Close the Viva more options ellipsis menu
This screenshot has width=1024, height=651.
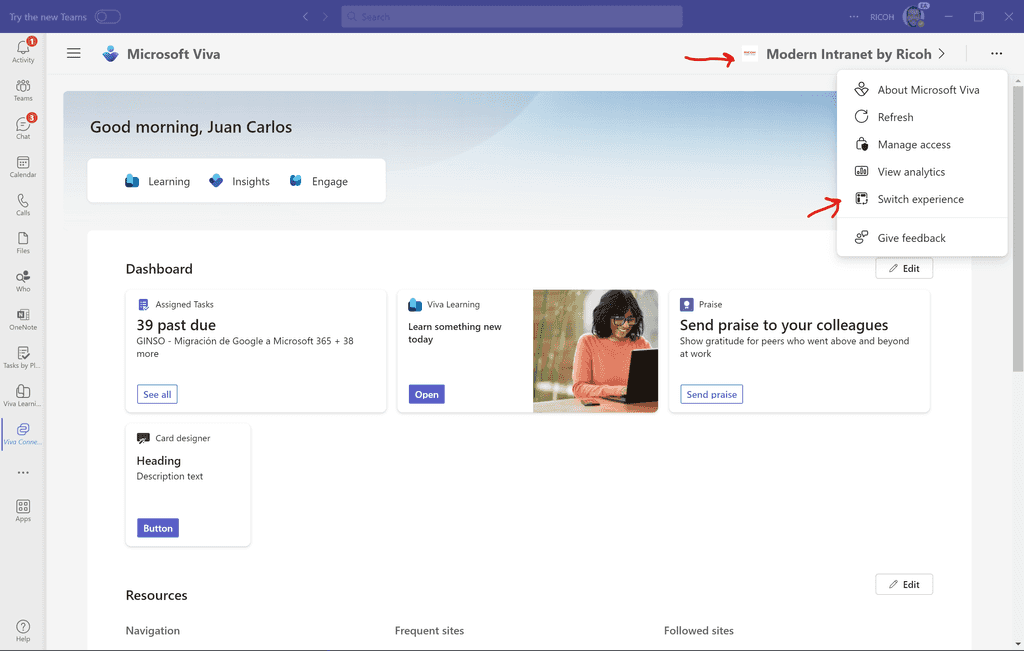[x=996, y=54]
